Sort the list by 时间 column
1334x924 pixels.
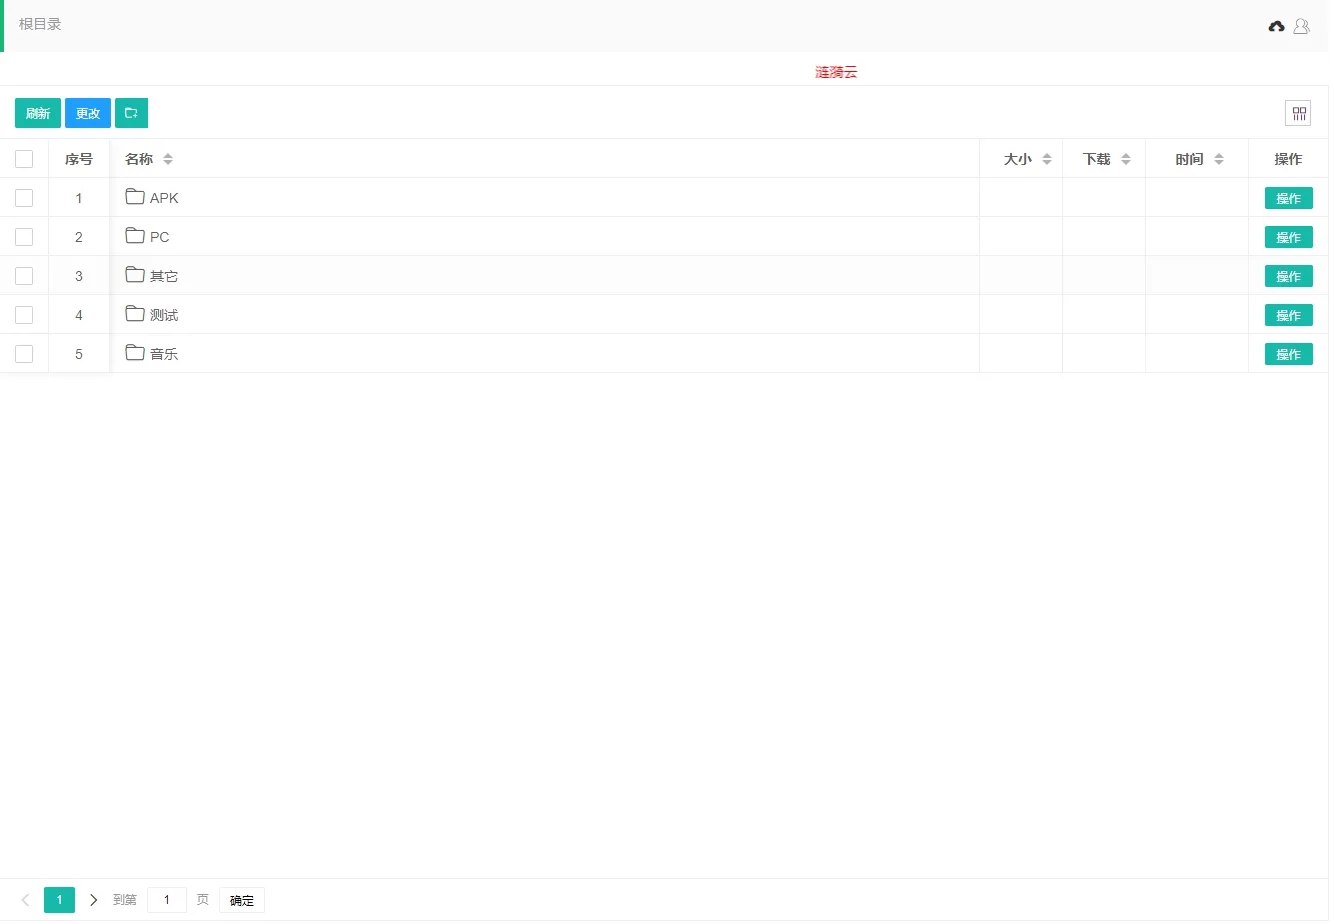tap(1219, 158)
